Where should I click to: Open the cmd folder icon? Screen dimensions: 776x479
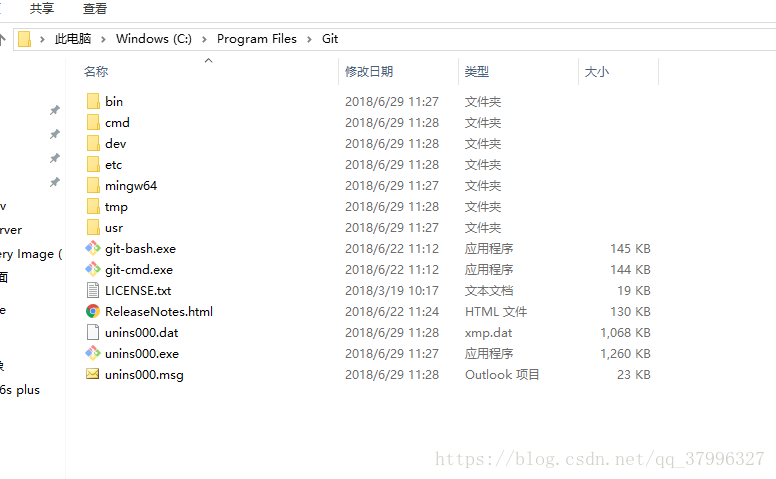point(93,122)
